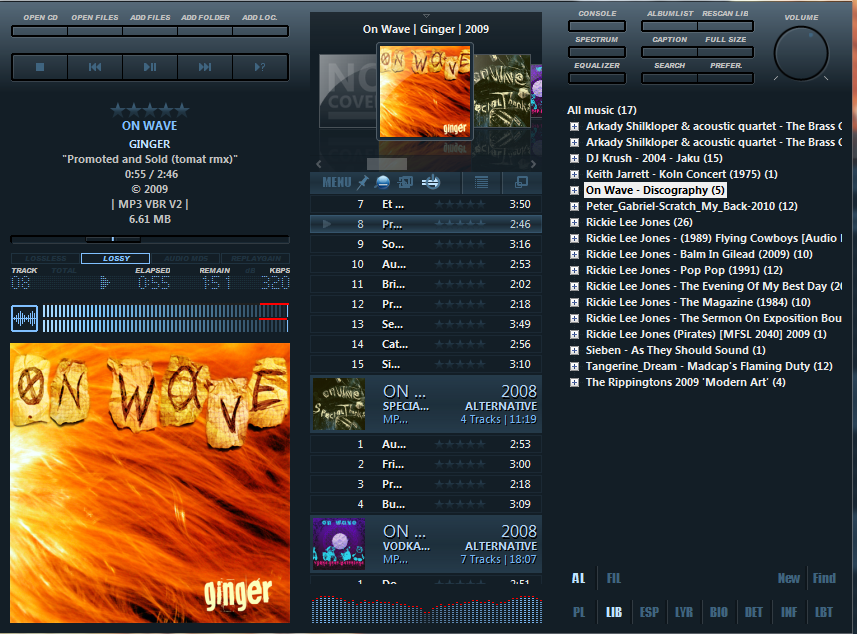Click the list view icon in playlist toolbar
Image resolution: width=857 pixels, height=634 pixels.
click(x=482, y=183)
